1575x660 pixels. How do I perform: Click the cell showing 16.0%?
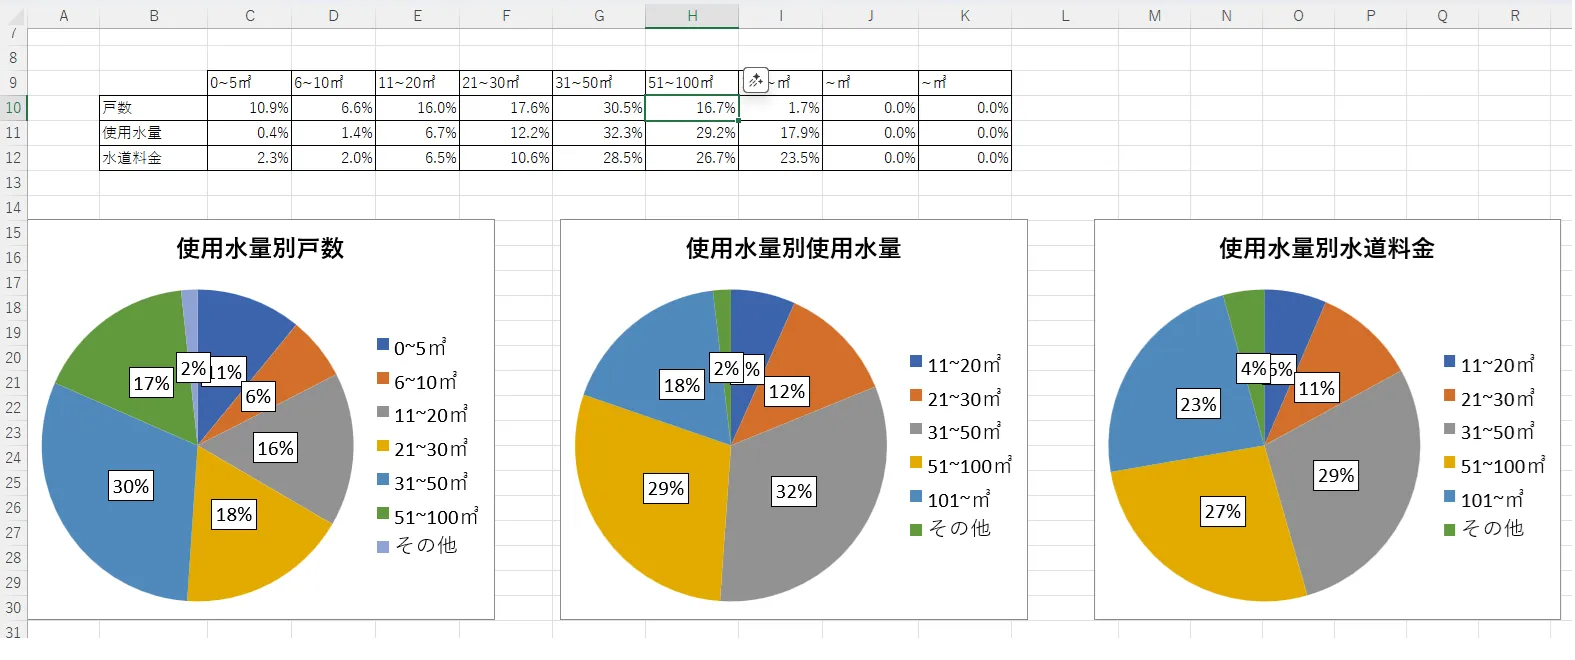click(x=418, y=108)
